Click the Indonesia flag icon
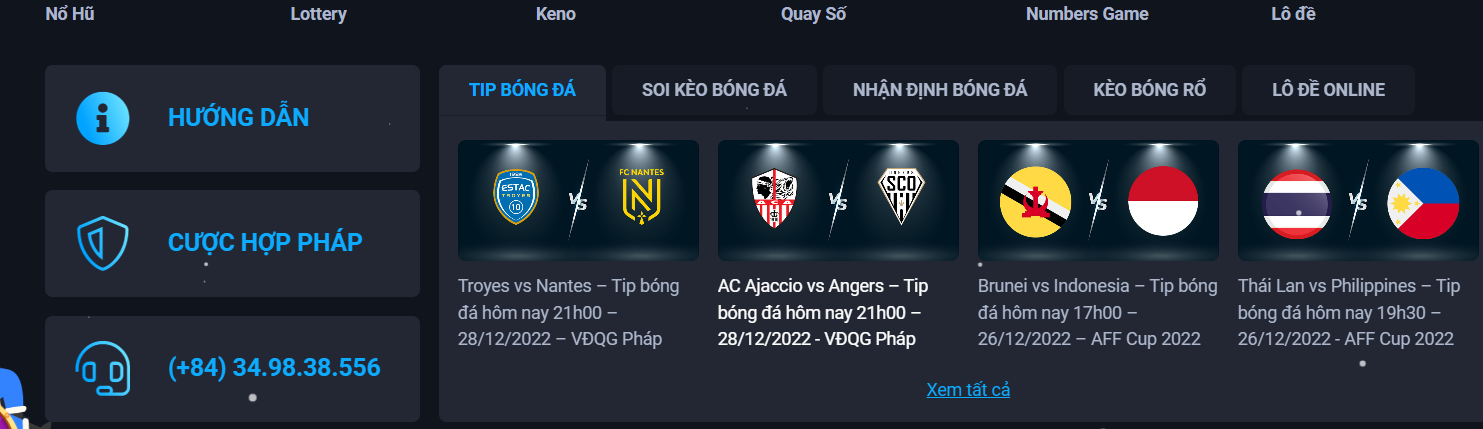The image size is (1483, 429). [x=1162, y=201]
